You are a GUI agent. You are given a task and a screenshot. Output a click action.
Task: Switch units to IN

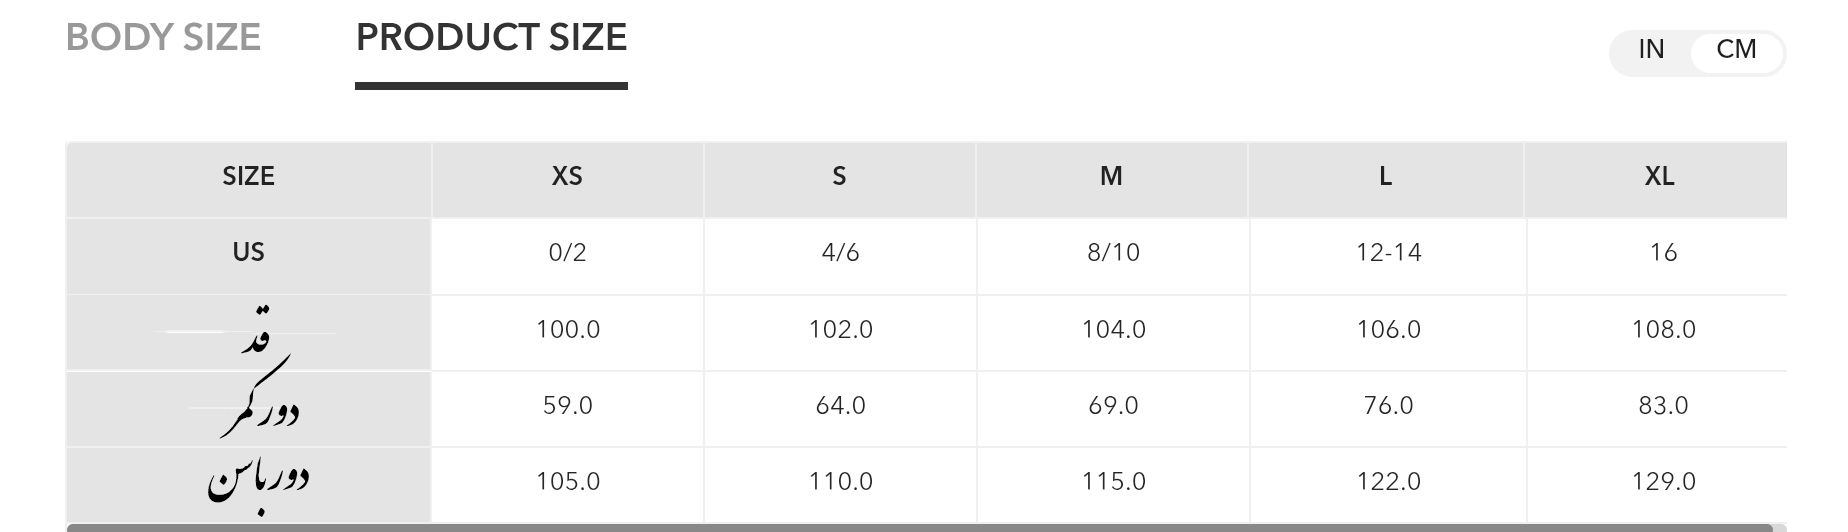point(1651,50)
